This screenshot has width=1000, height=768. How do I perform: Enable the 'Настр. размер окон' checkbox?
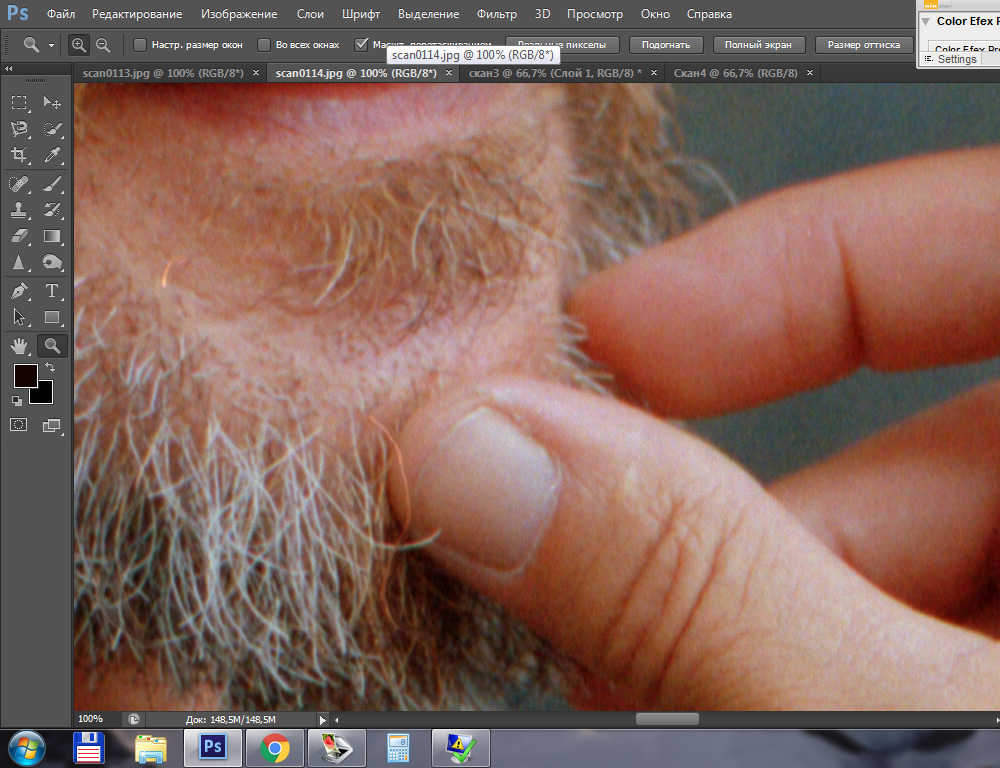[140, 45]
